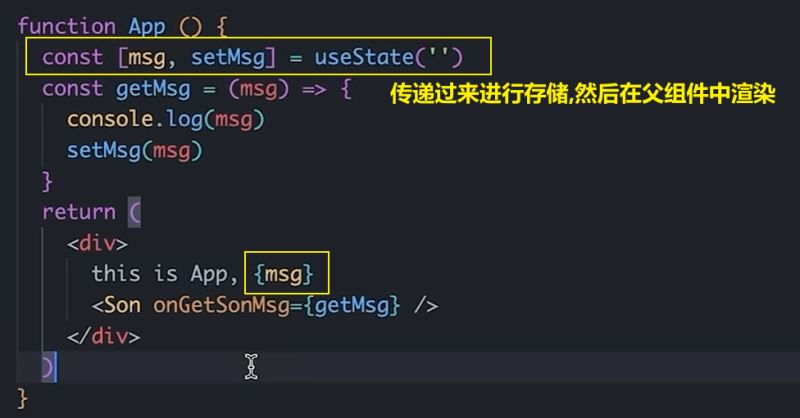The width and height of the screenshot is (800, 418).
Task: Click the final closing brace of App
Action: tap(22, 399)
